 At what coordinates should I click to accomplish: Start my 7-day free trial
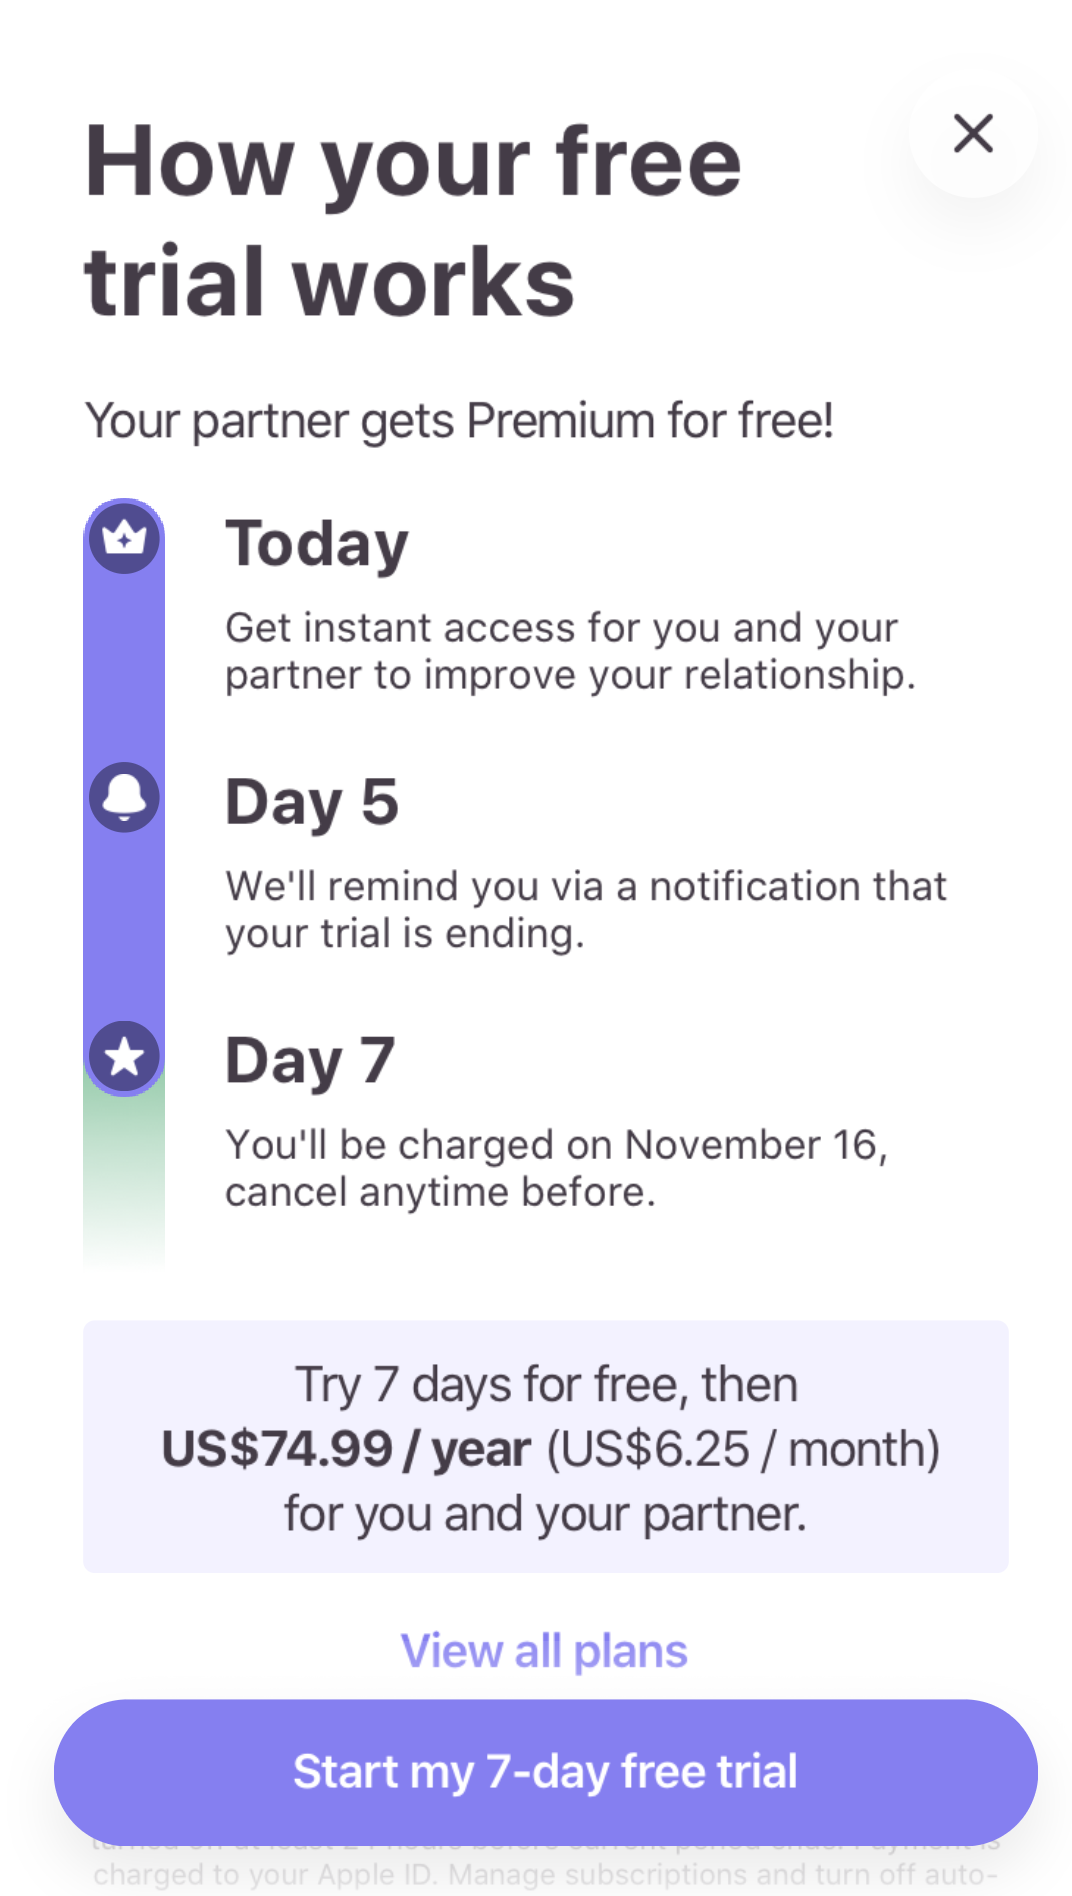coord(545,1771)
